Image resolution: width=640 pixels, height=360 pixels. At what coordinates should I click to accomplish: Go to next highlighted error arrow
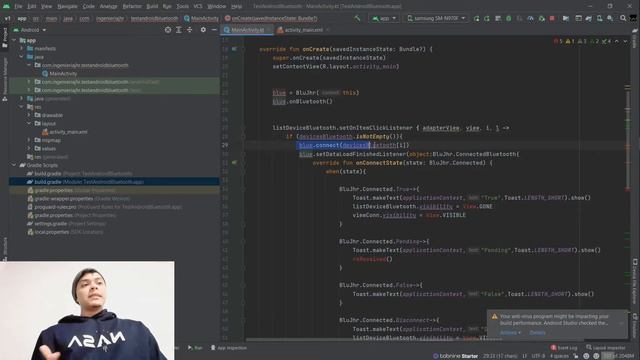point(625,41)
